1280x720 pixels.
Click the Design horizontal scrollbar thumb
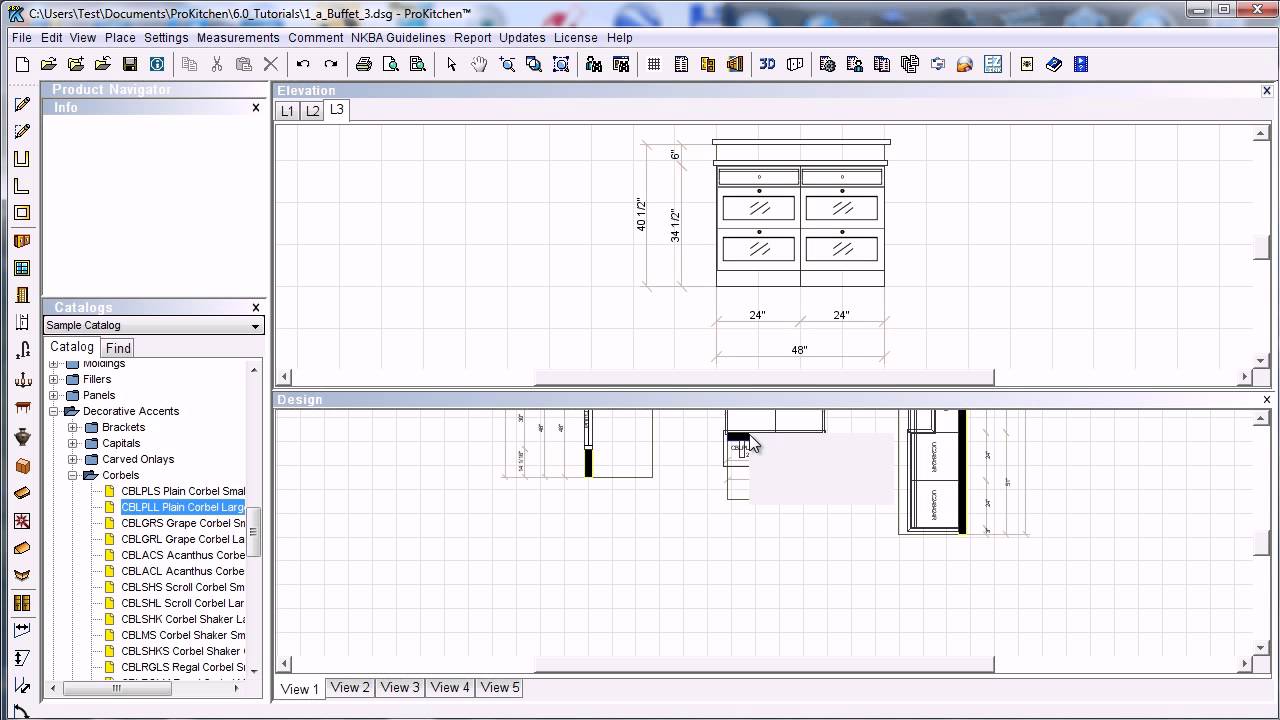click(764, 664)
